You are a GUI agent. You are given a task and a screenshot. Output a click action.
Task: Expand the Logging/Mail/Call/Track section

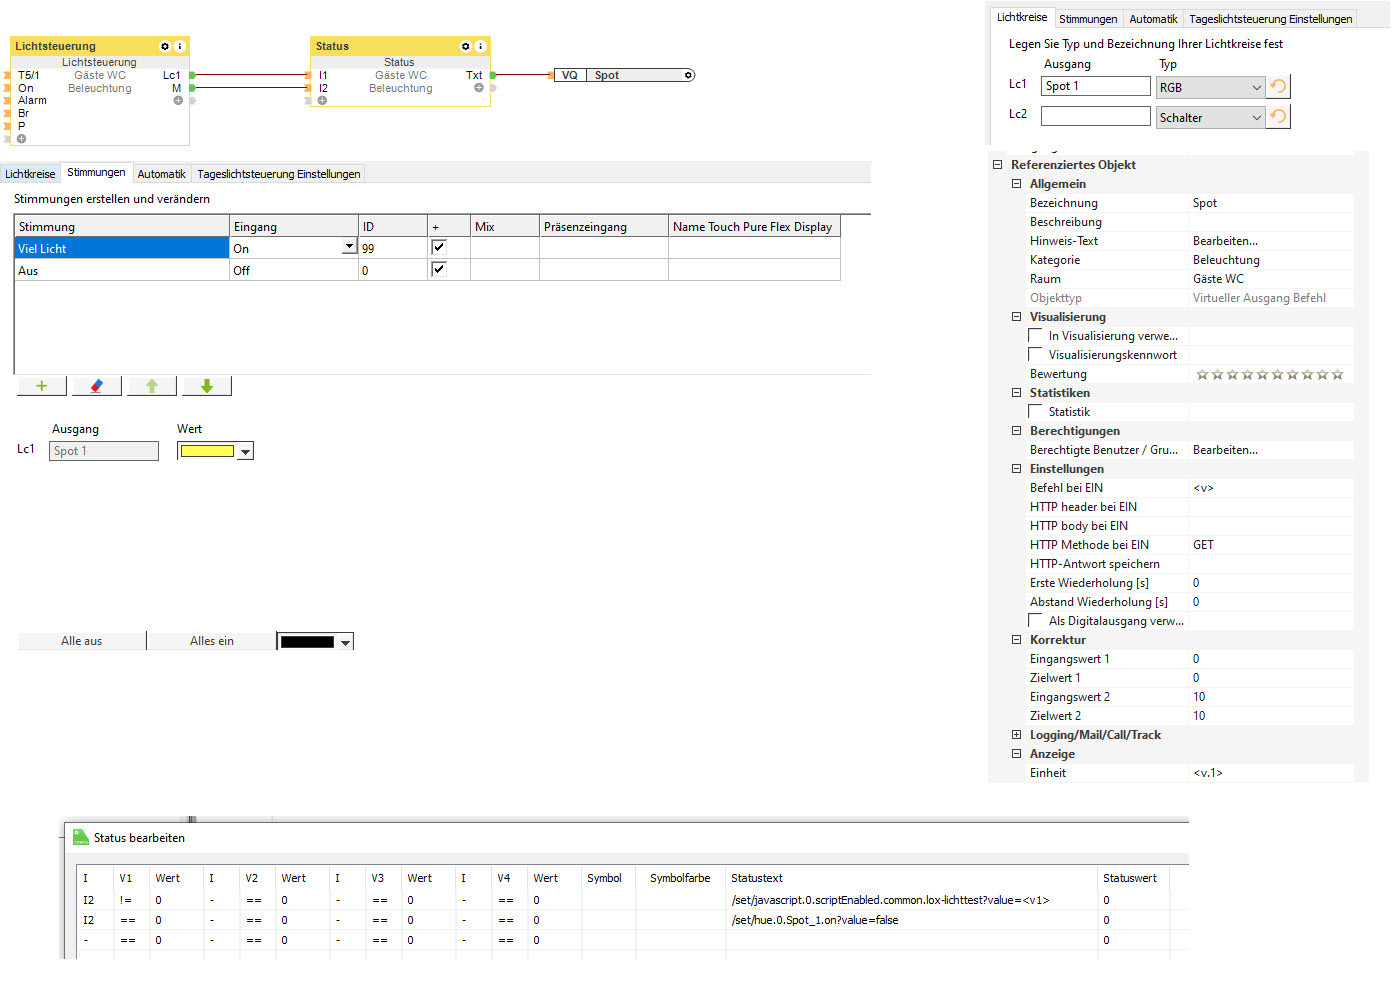tap(1016, 735)
